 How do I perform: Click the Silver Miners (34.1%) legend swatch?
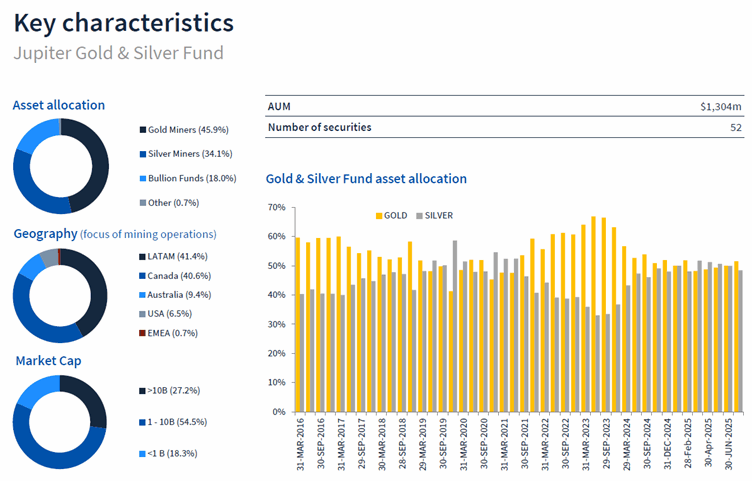(143, 154)
